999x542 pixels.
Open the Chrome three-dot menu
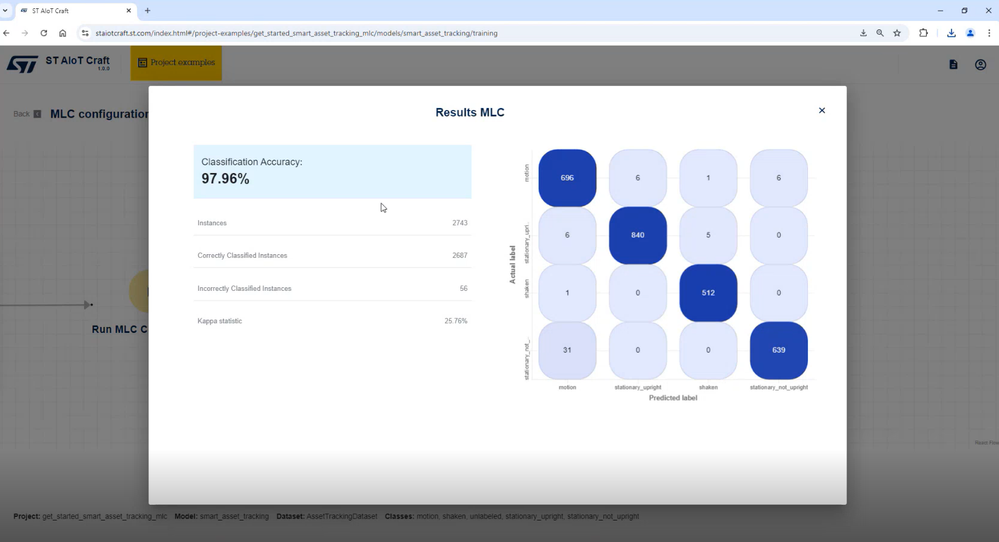click(x=989, y=33)
